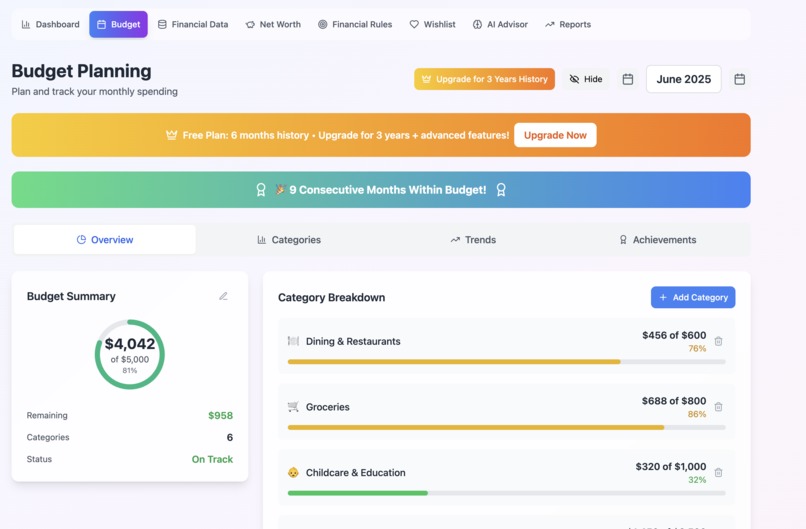The width and height of the screenshot is (806, 529).
Task: Open the AI Advisor page
Action: (500, 24)
